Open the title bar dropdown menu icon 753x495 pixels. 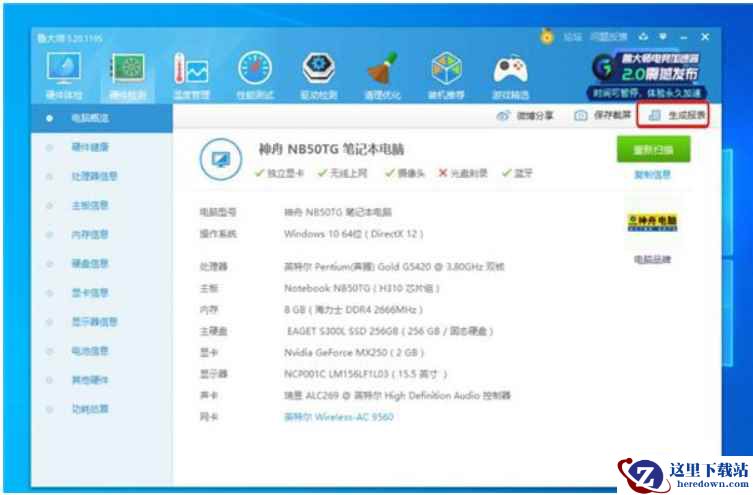click(663, 36)
